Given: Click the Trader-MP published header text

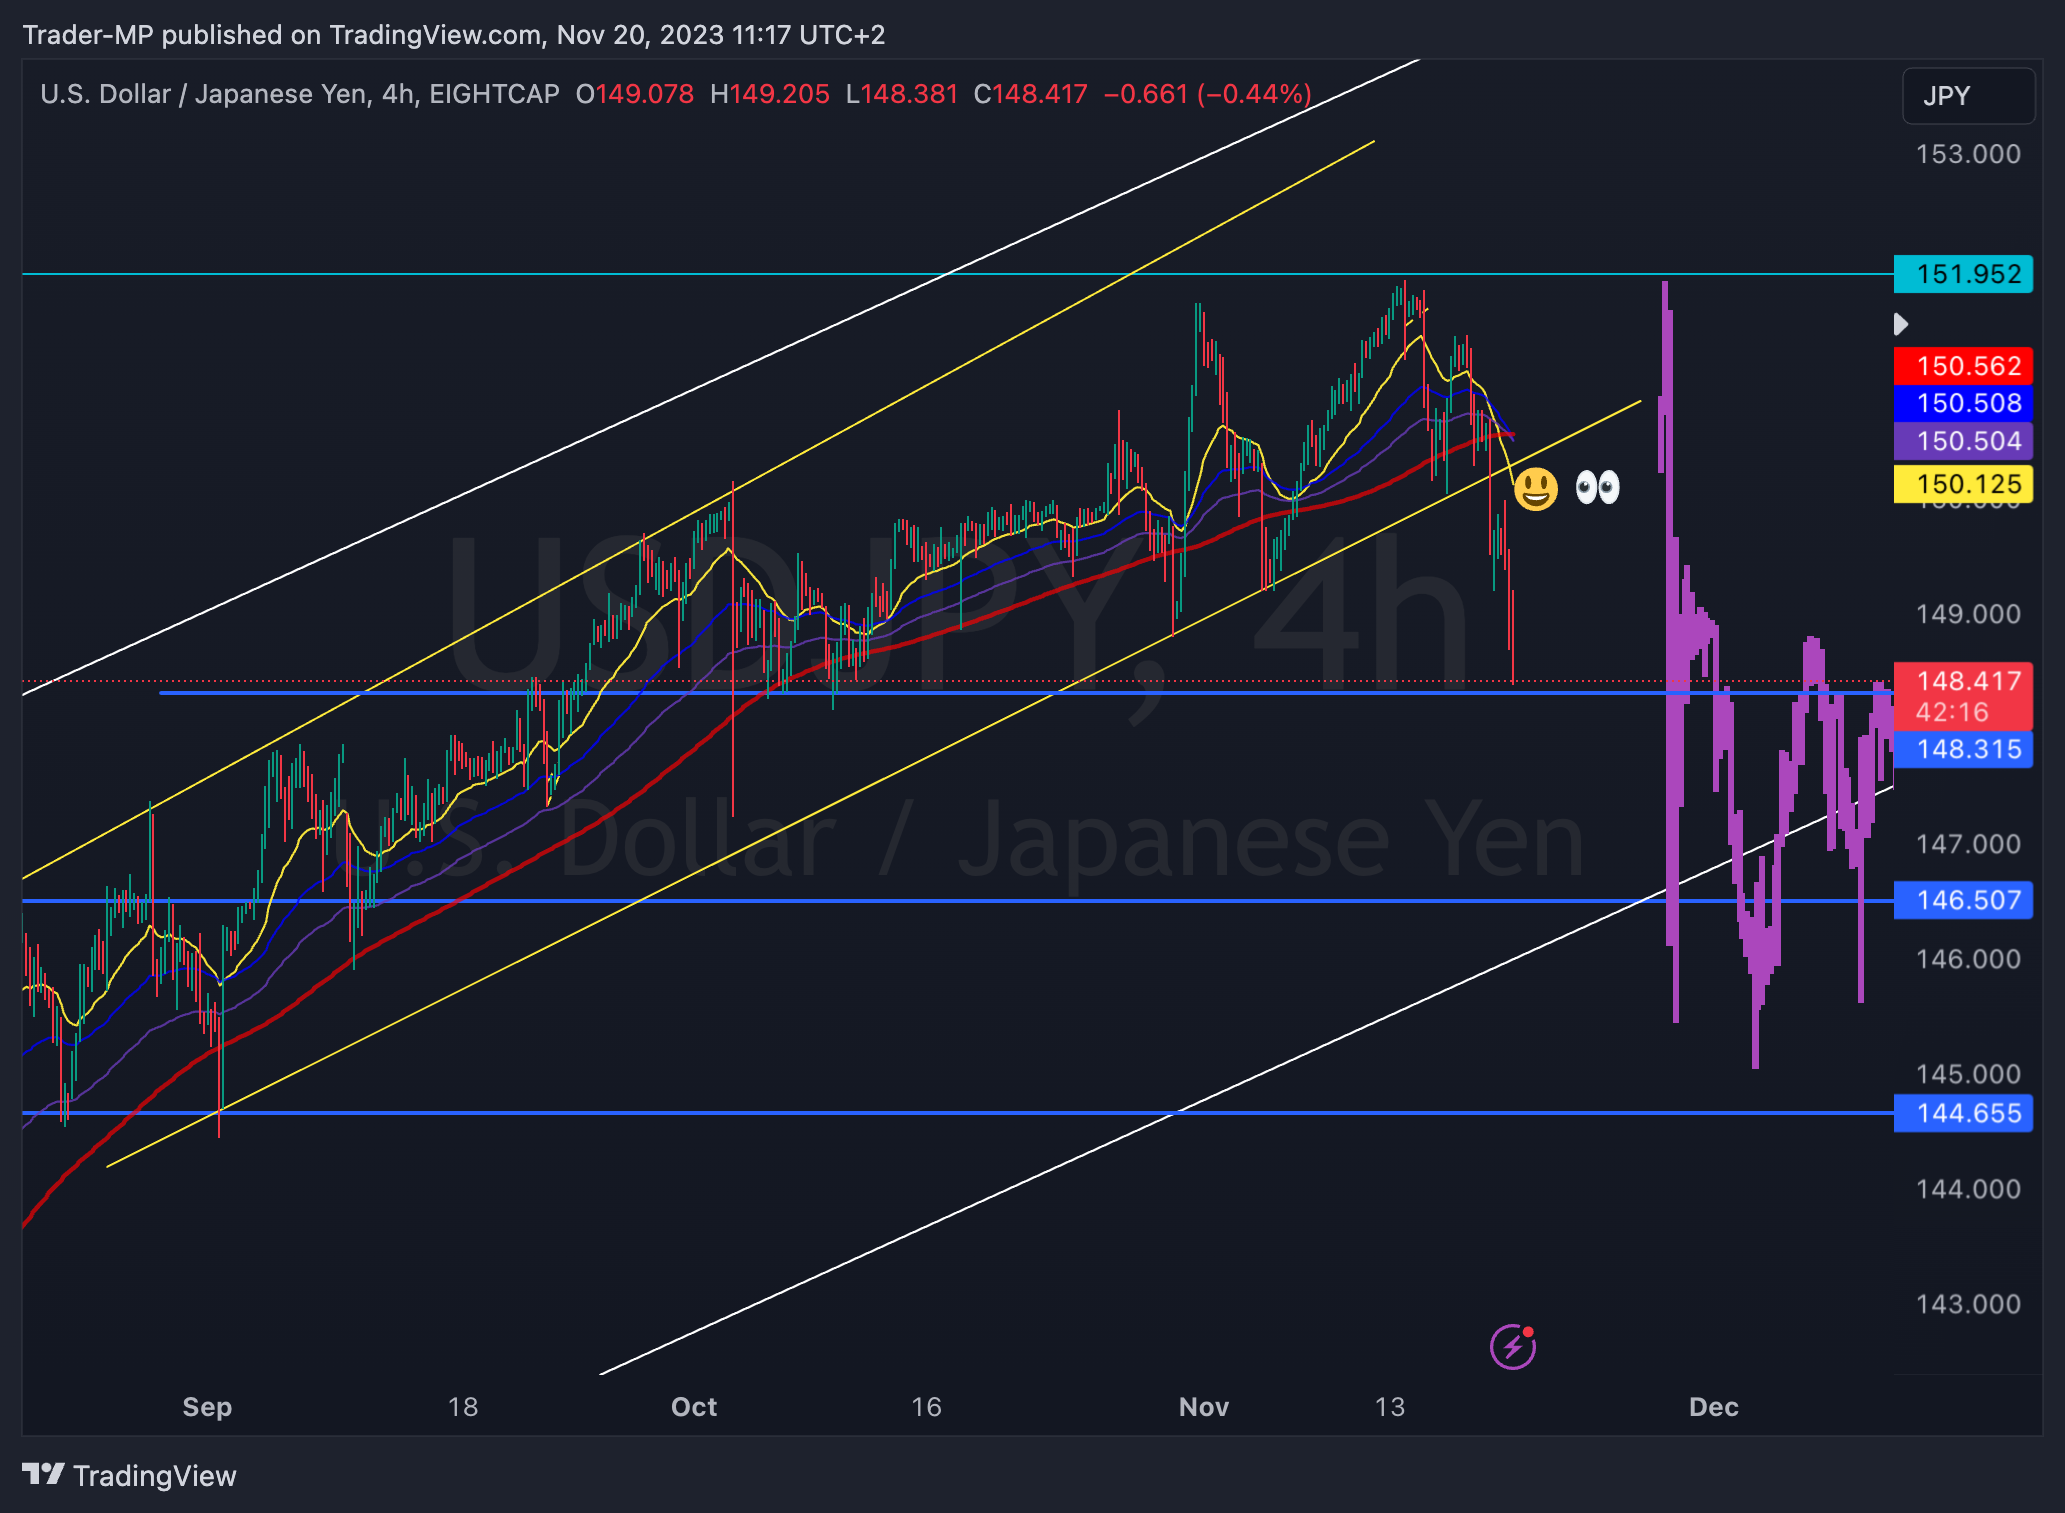Looking at the screenshot, I should click(453, 35).
